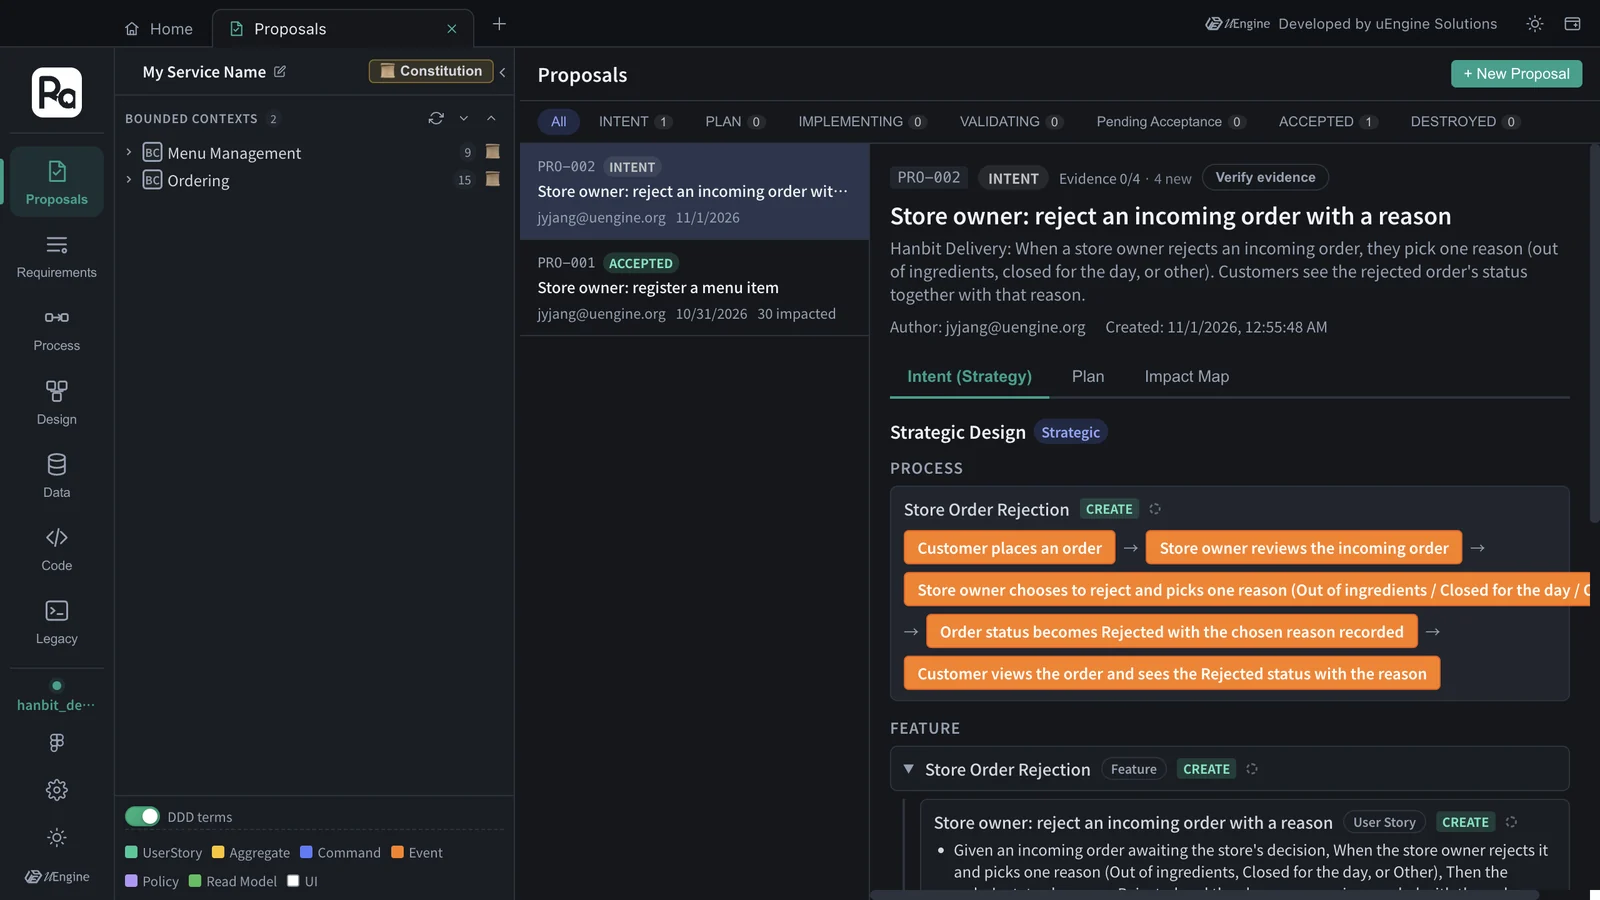Switch to the Impact Map tab
This screenshot has width=1600, height=900.
1187,376
